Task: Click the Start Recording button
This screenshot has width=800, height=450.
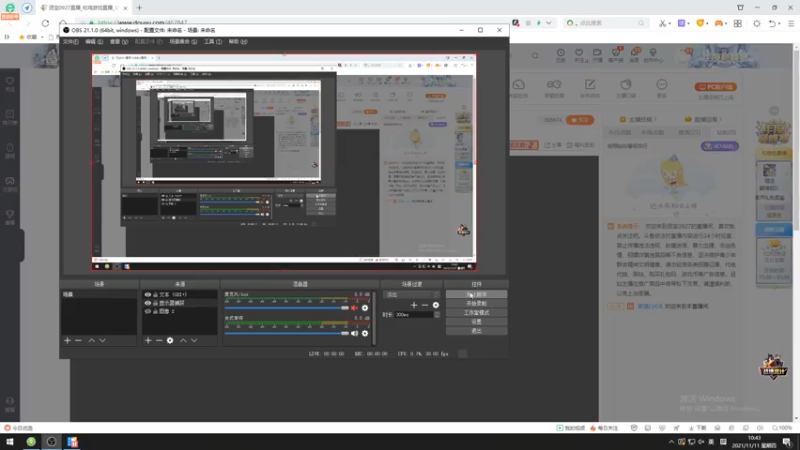Action: [477, 304]
